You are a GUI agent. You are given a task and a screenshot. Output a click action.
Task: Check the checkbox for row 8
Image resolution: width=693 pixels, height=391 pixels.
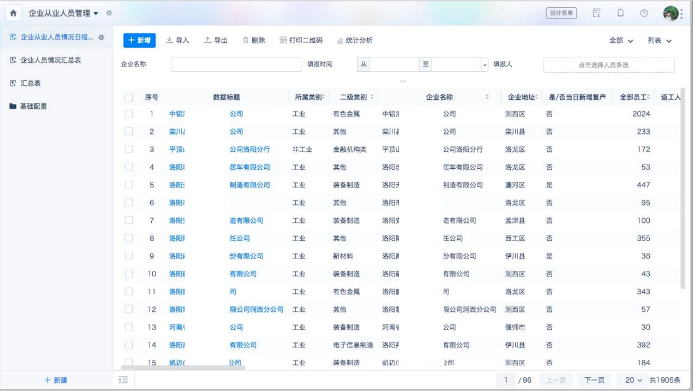129,238
